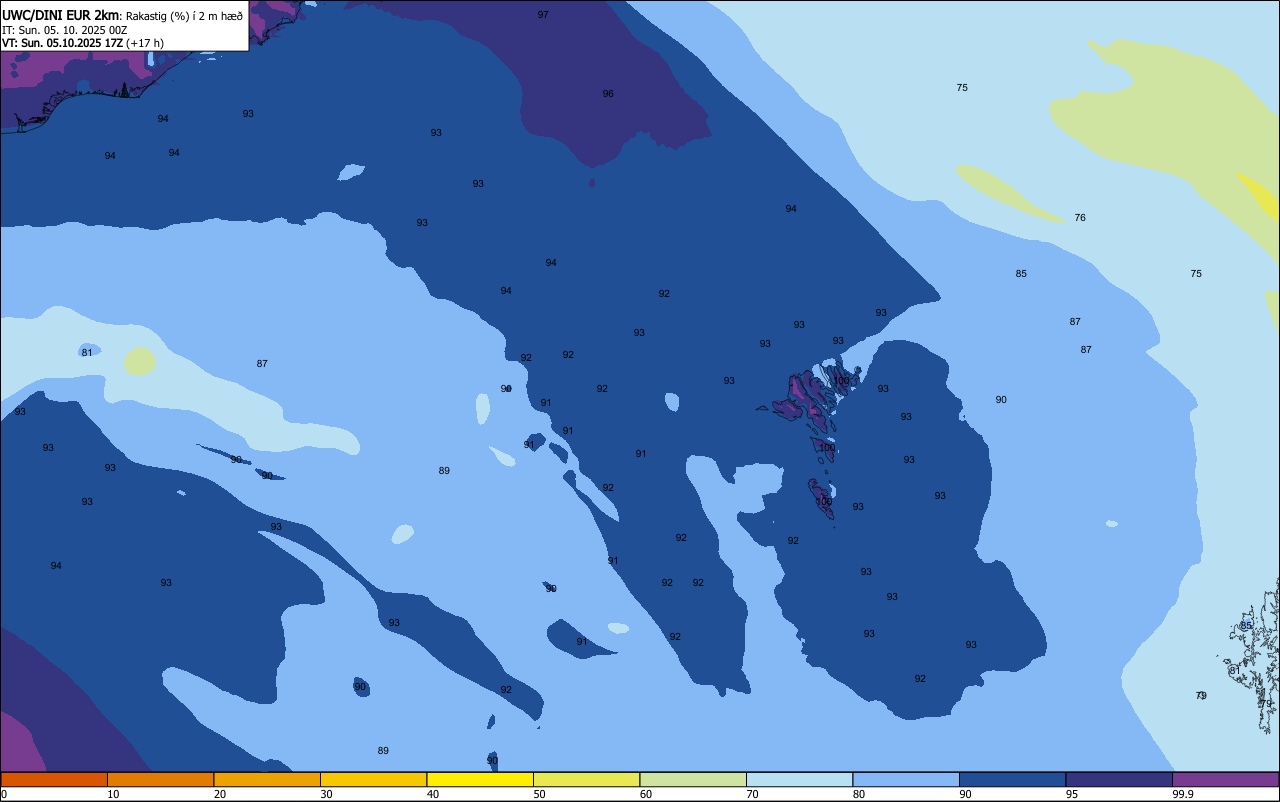Click the "70" tick label under the legend

pyautogui.click(x=752, y=794)
